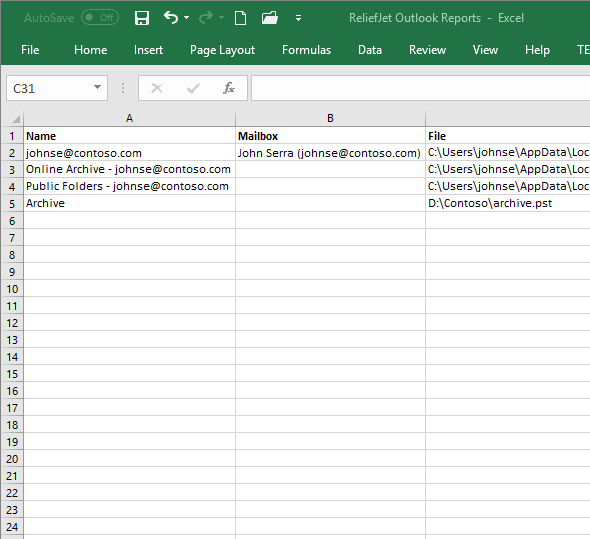Switch to the Page Layout tab
This screenshot has width=590, height=539.
tap(222, 50)
